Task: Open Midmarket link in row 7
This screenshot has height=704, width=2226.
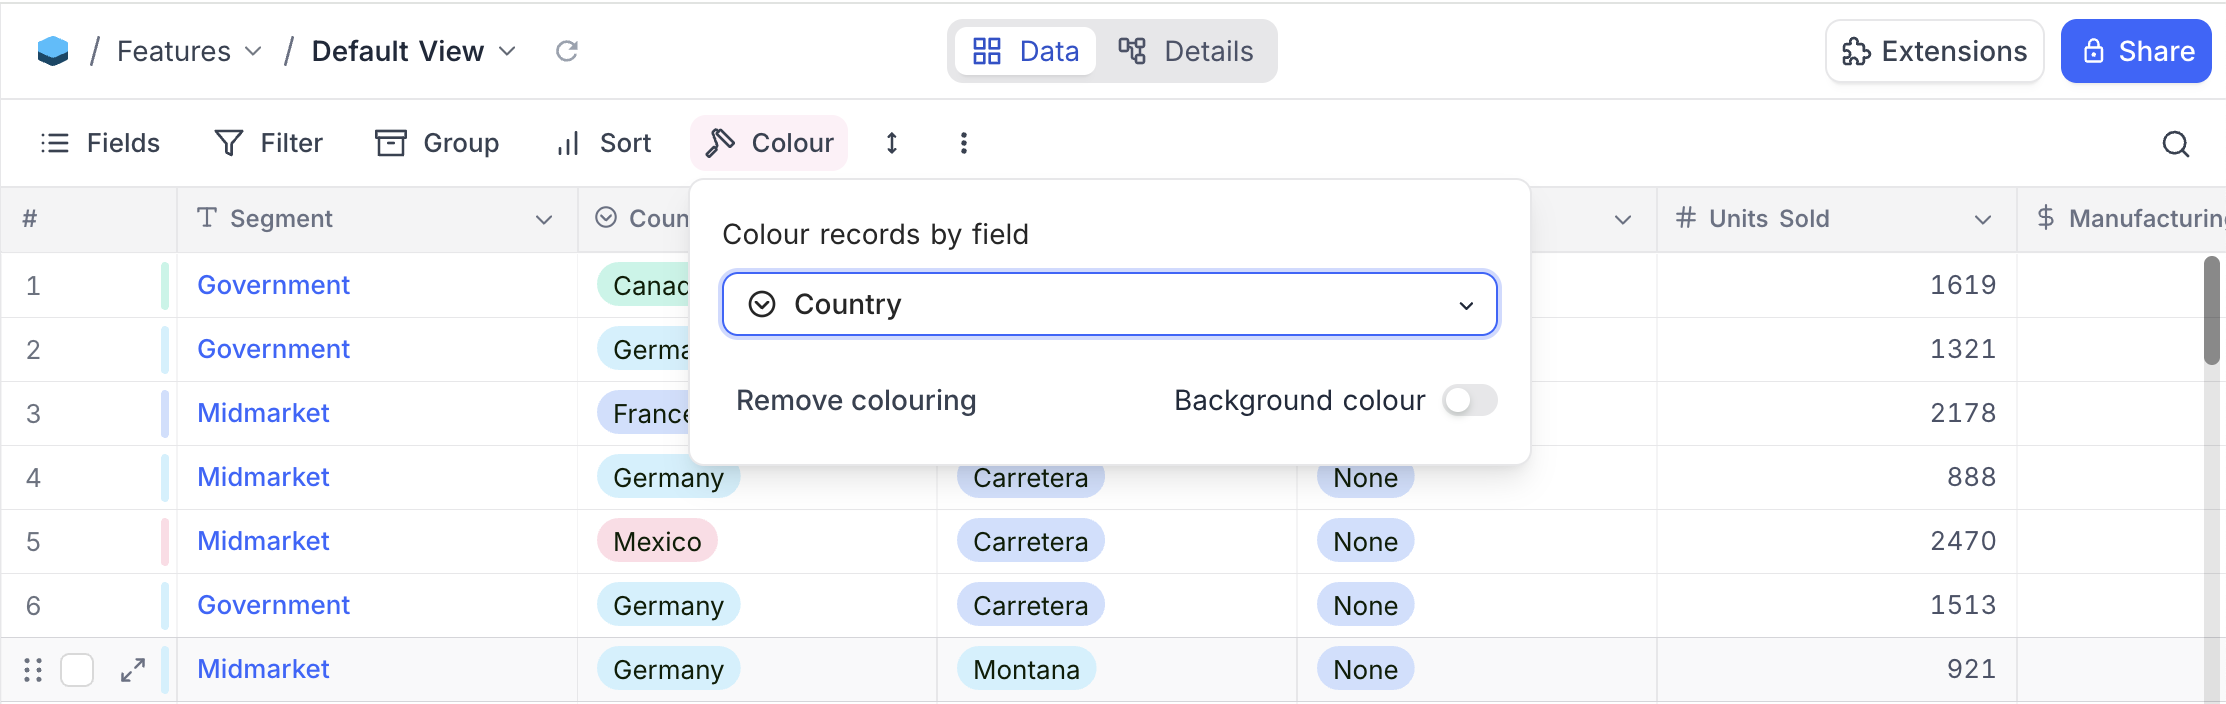Action: click(x=263, y=669)
